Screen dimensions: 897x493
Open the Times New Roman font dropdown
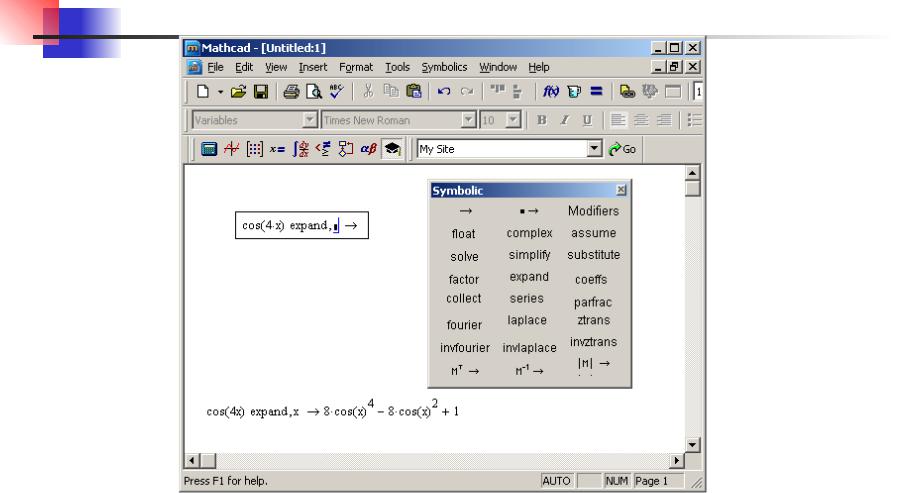point(469,120)
